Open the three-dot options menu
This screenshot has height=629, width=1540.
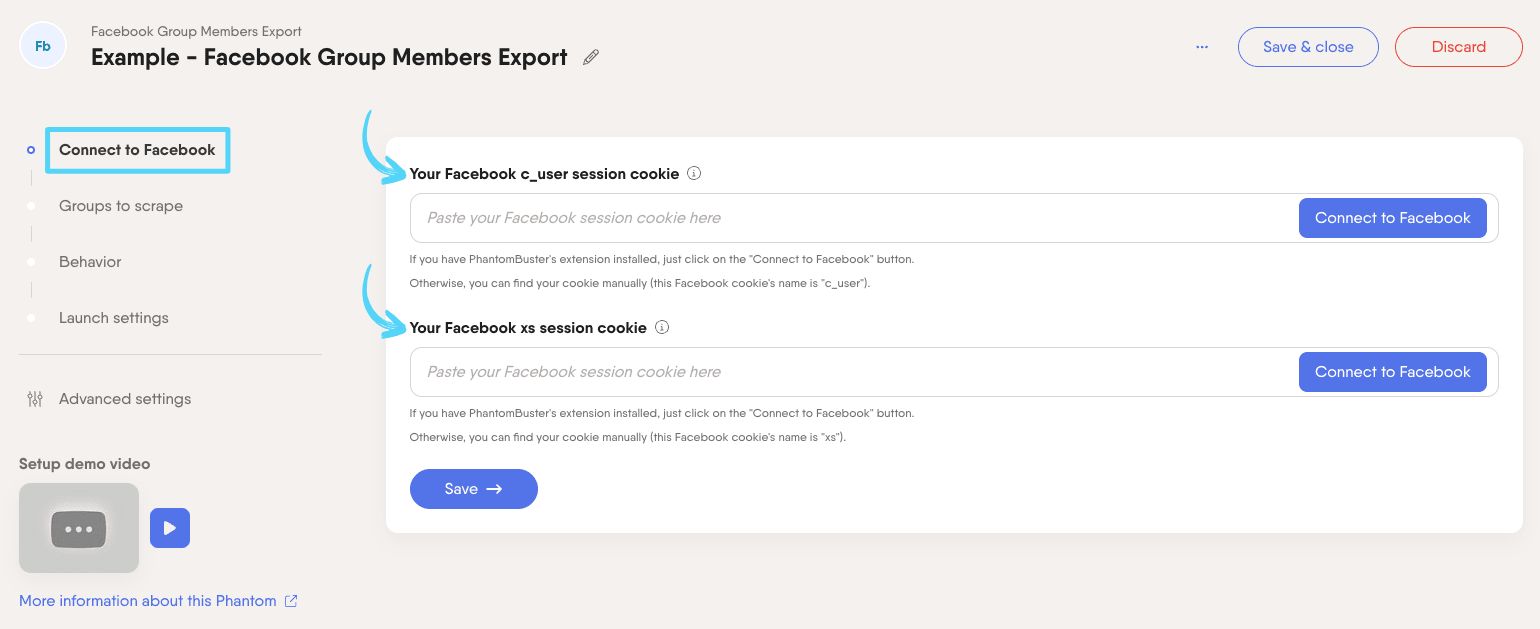[x=1202, y=47]
